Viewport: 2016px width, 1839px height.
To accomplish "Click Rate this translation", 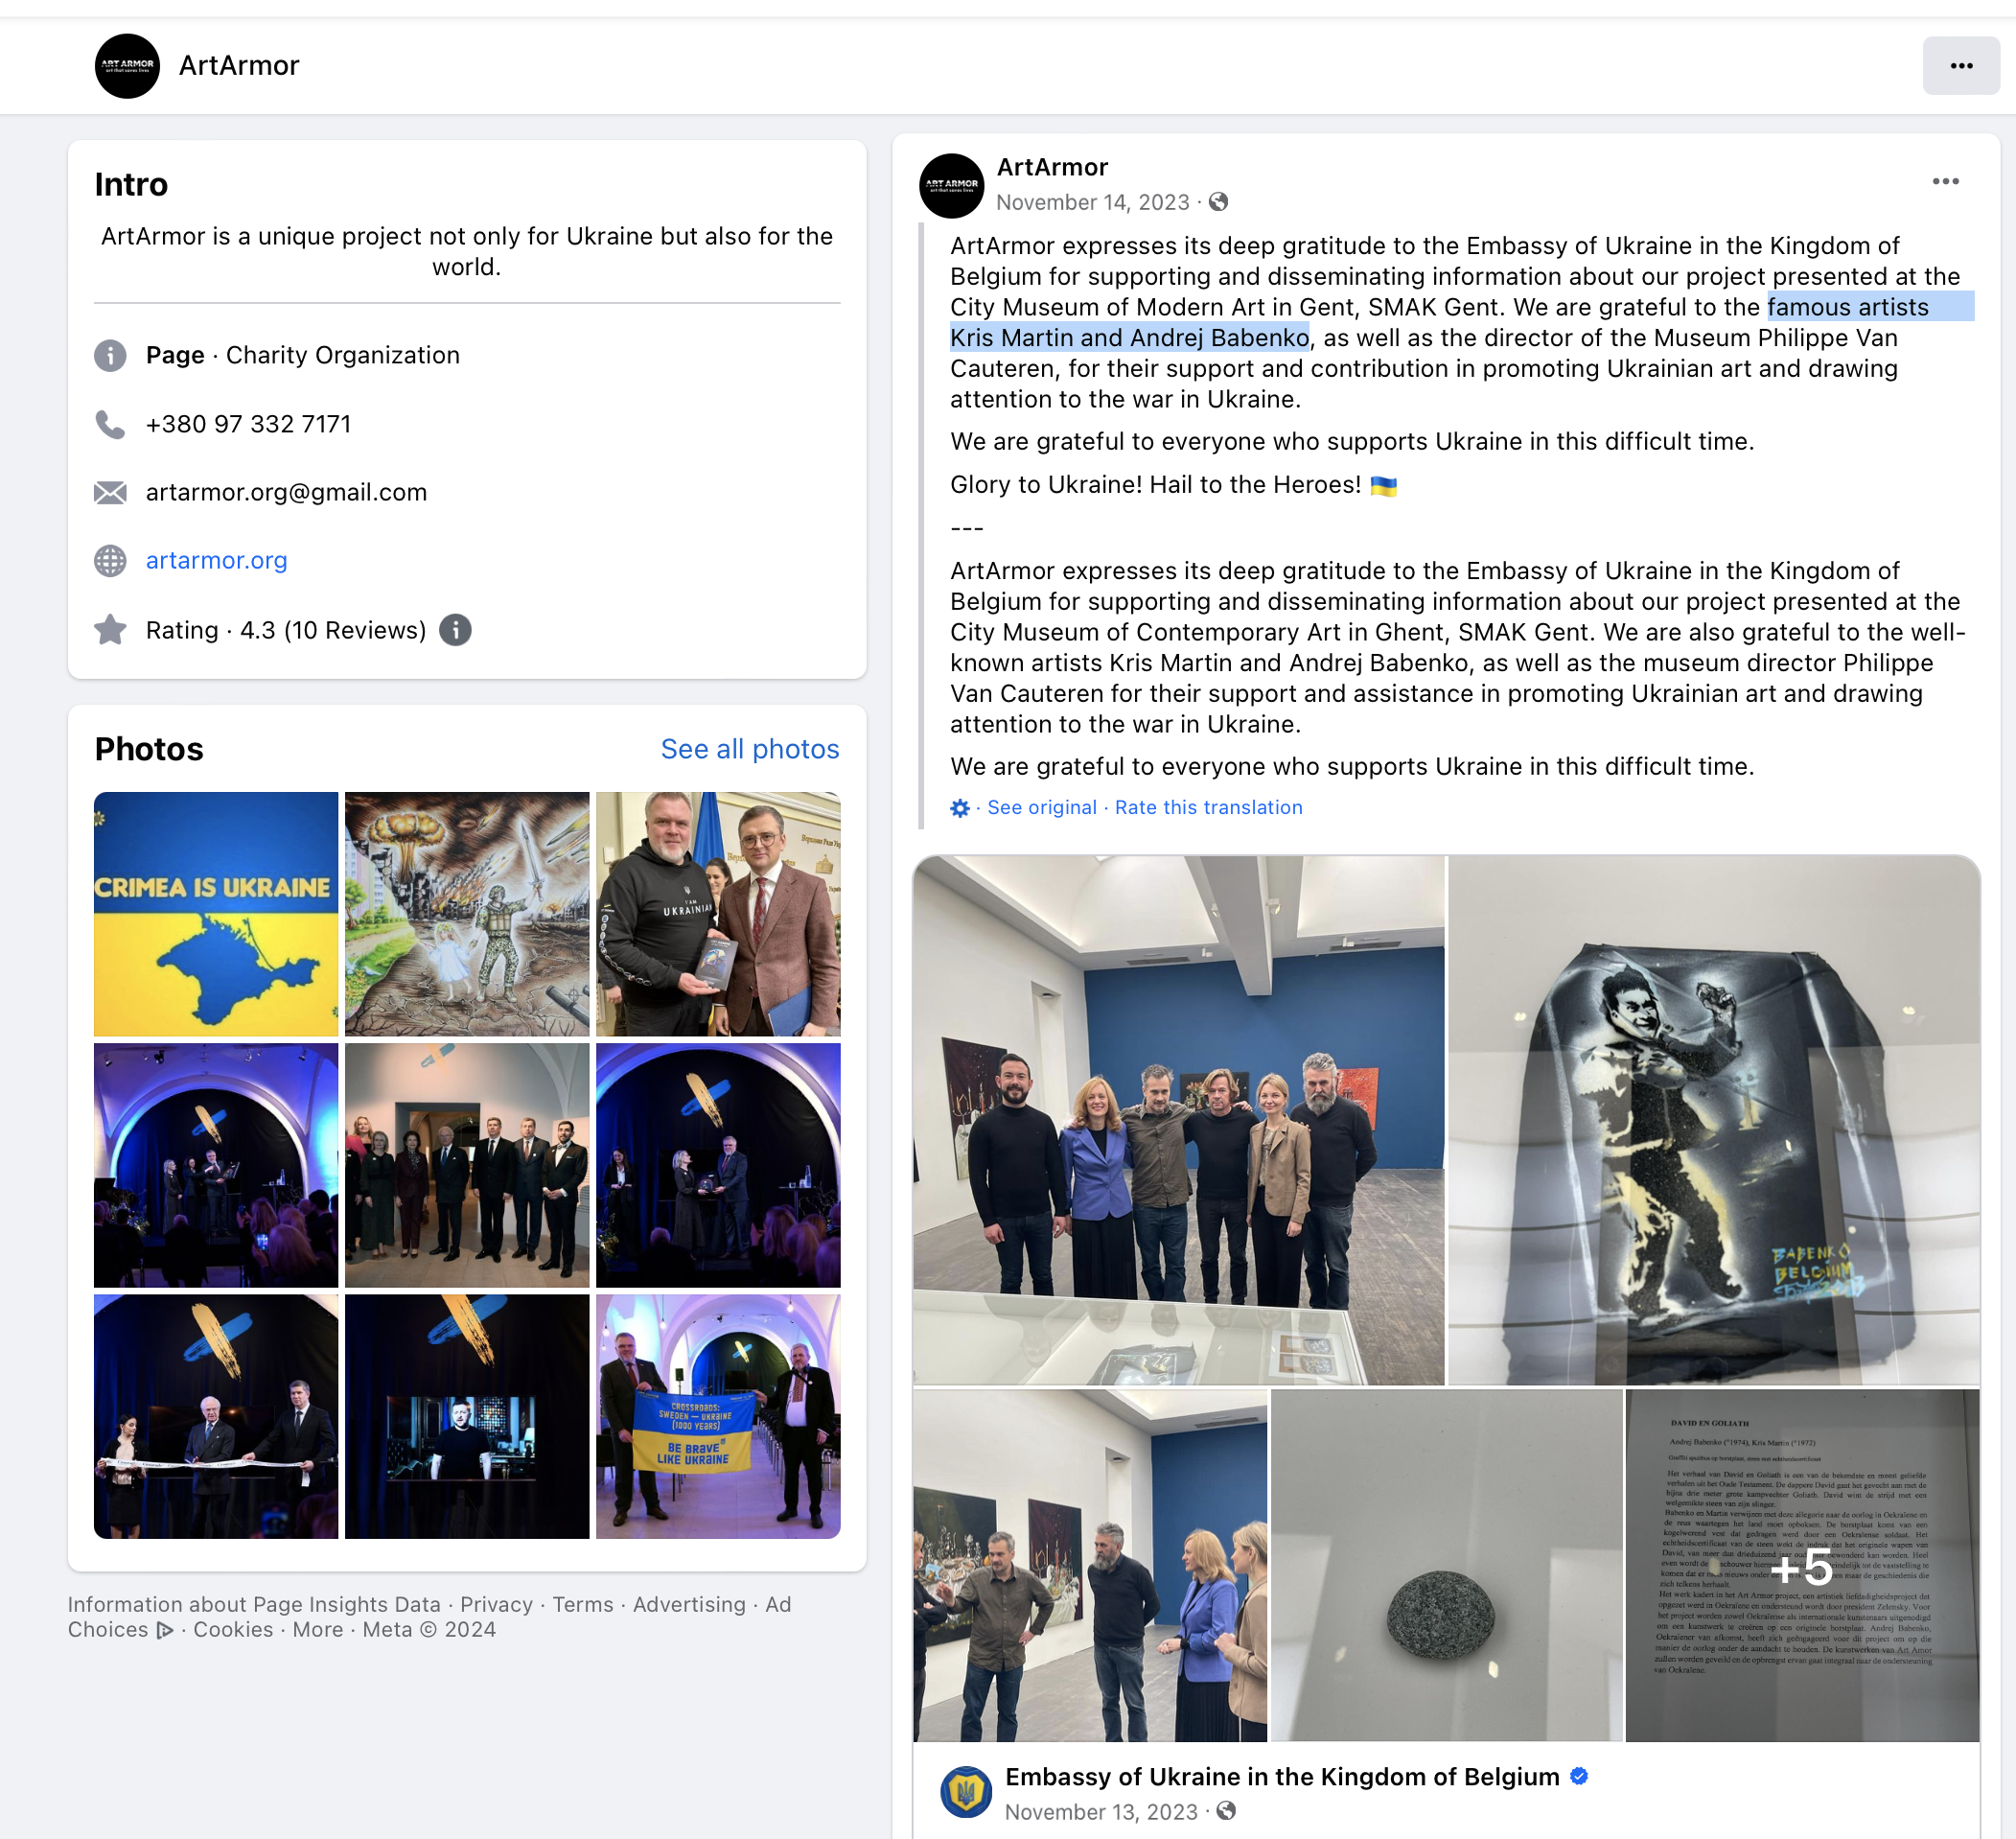I will 1208,808.
